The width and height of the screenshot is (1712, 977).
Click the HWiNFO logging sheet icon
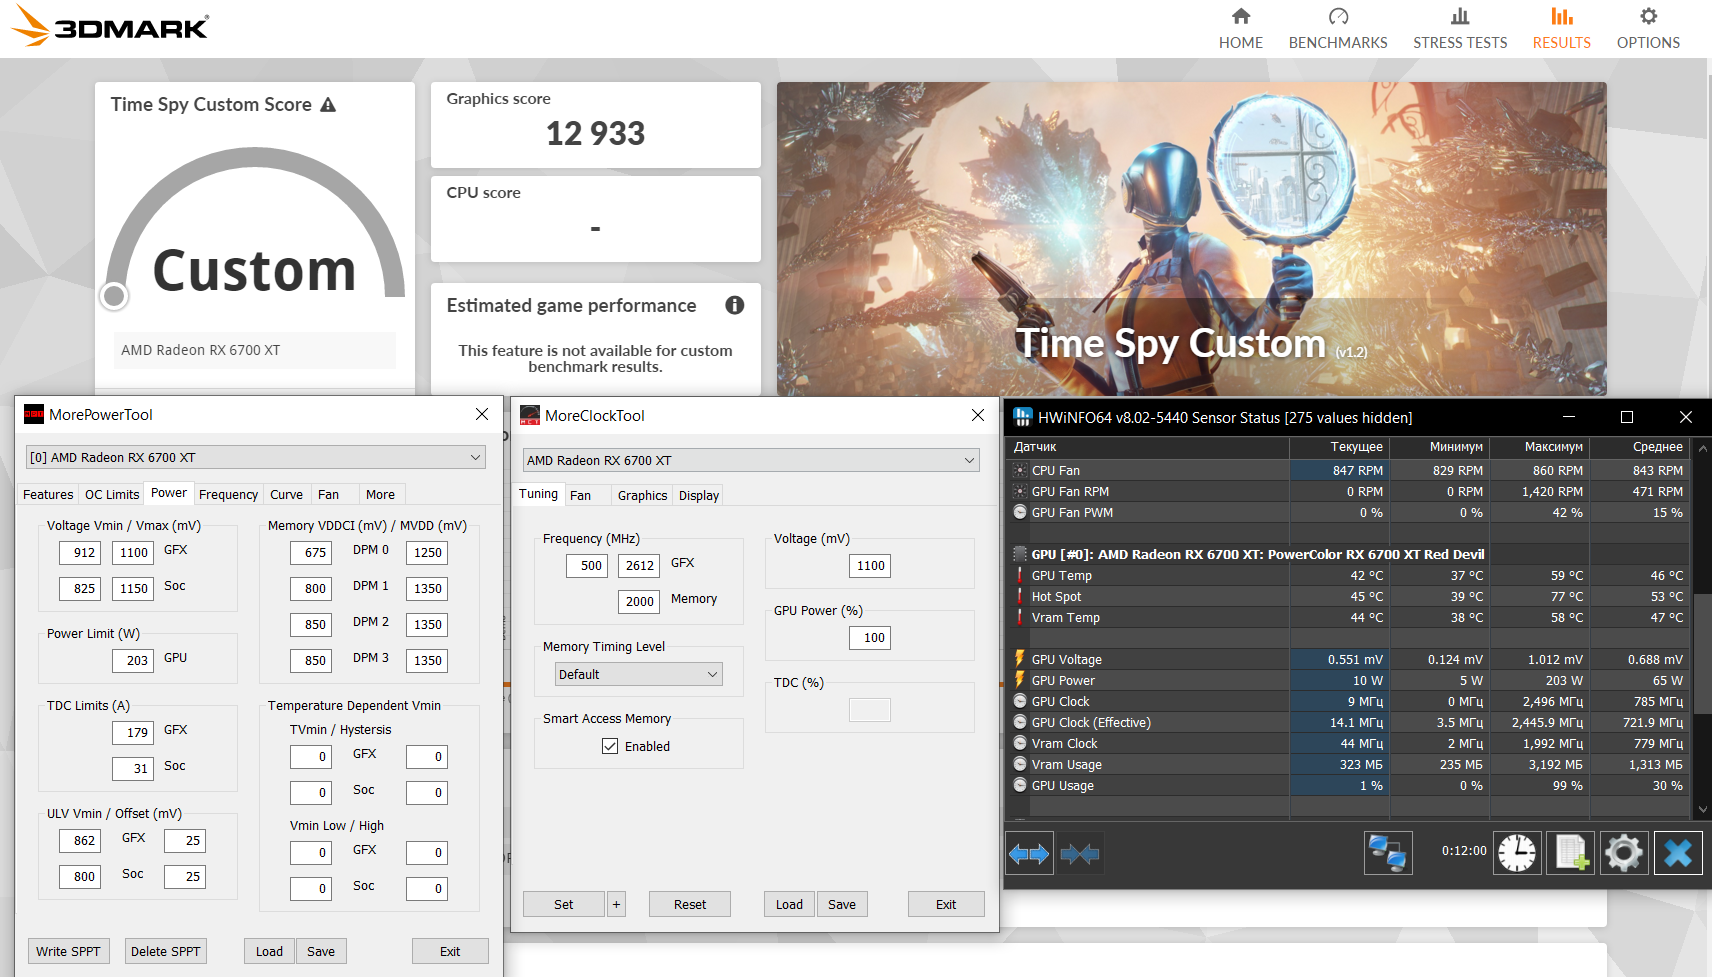1570,853
